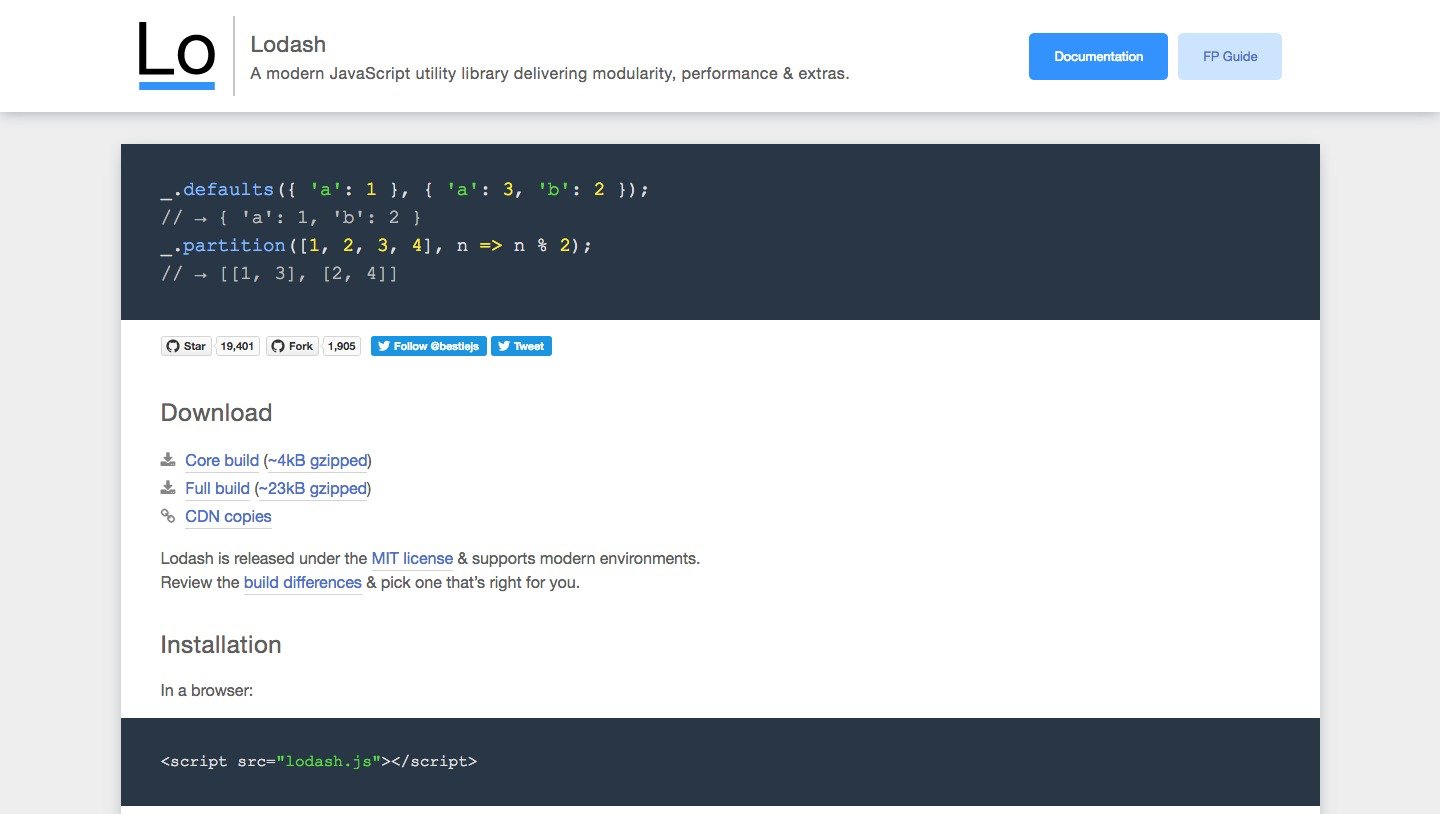This screenshot has width=1440, height=814.
Task: Open the build differences link
Action: click(x=302, y=582)
